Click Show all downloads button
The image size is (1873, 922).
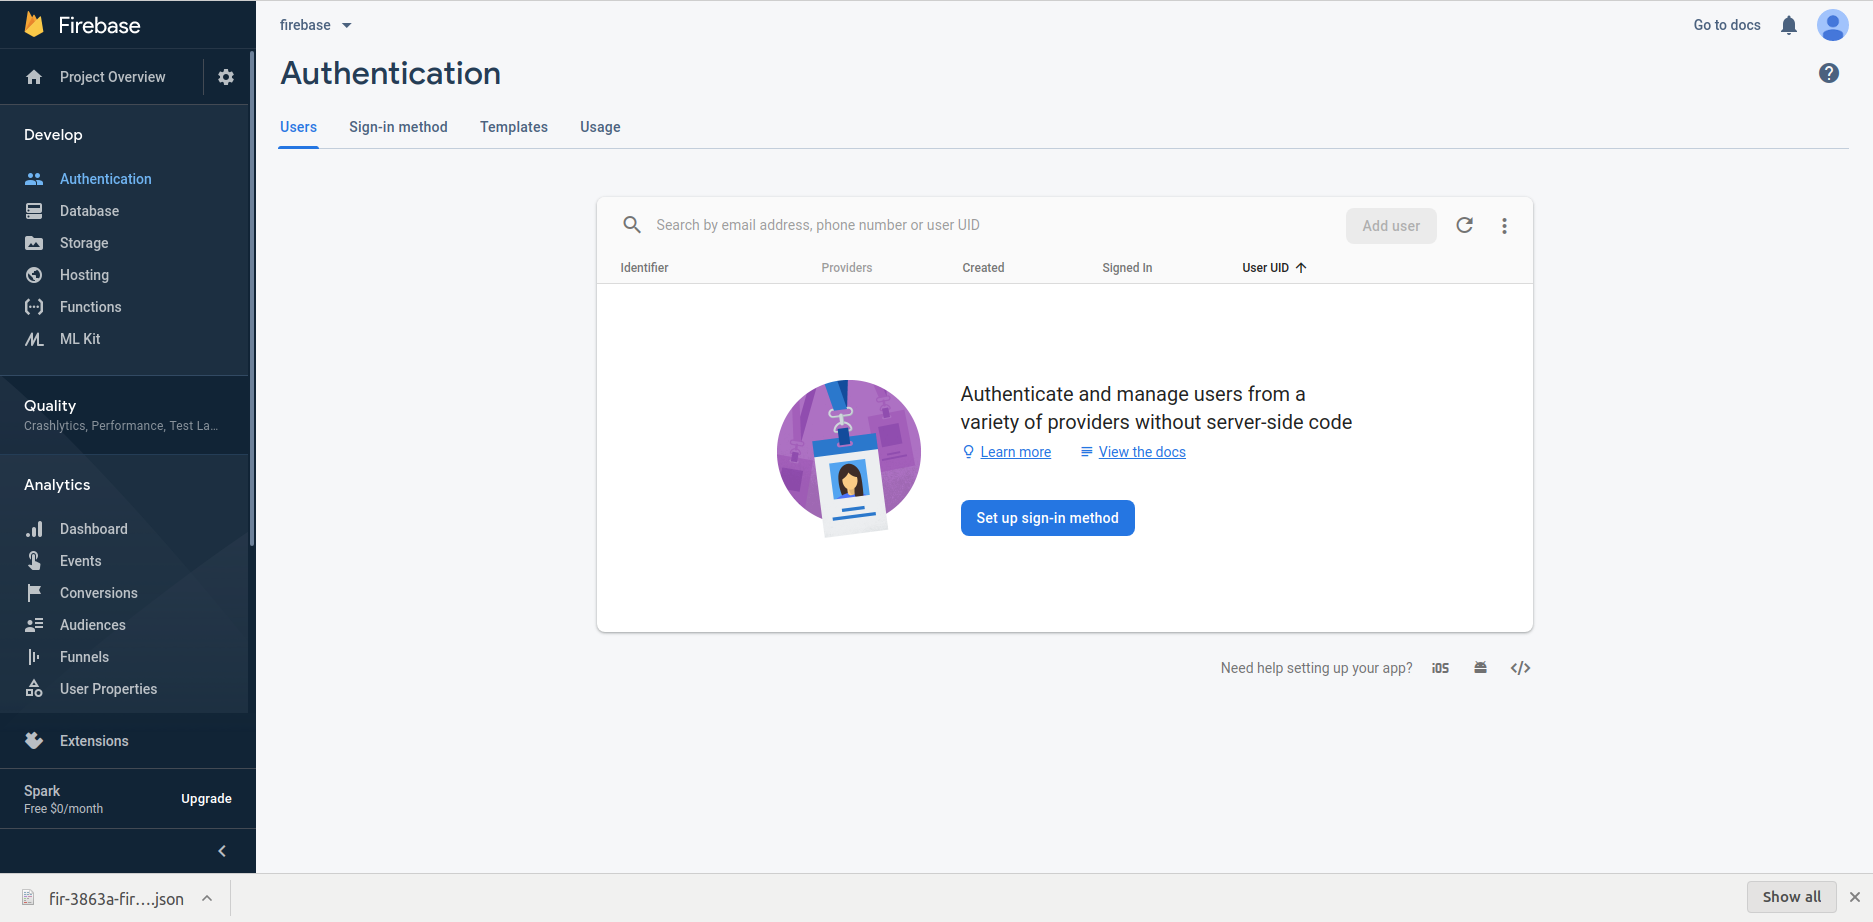(x=1792, y=897)
